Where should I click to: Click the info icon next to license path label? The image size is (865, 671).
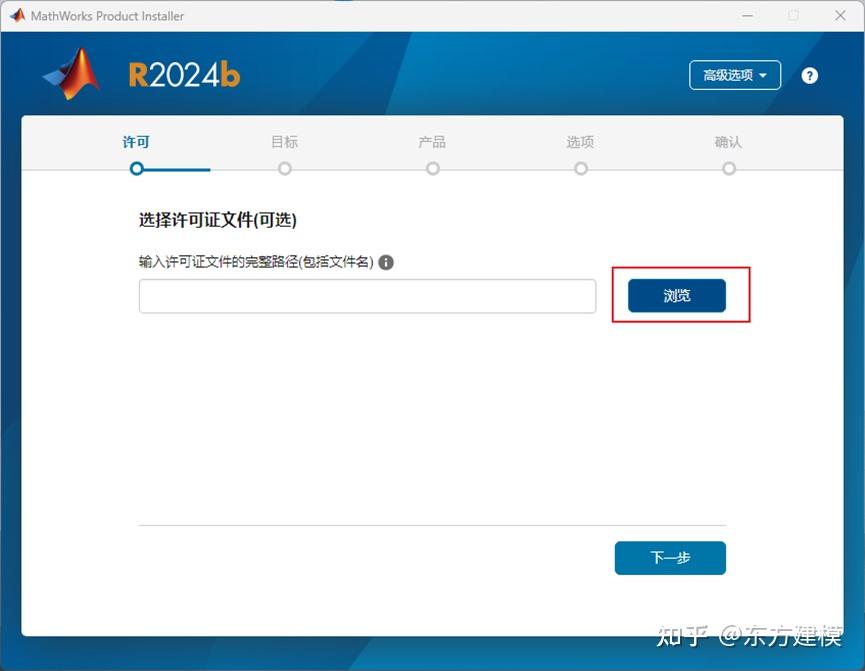(x=386, y=262)
